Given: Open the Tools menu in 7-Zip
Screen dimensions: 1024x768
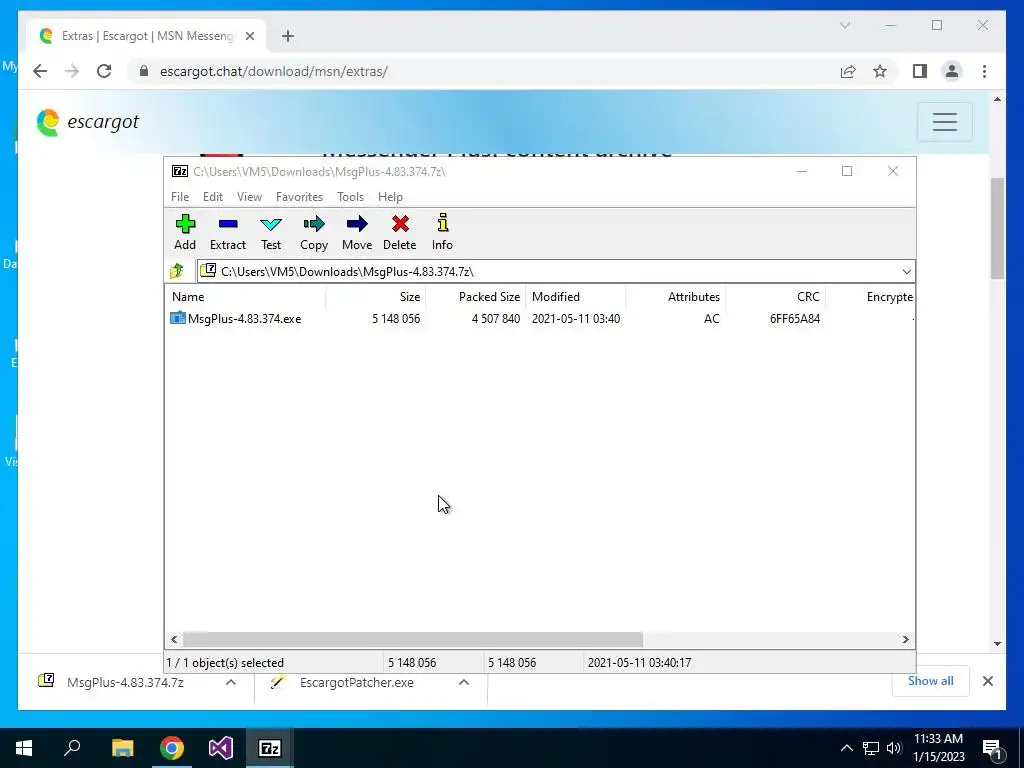Looking at the screenshot, I should pyautogui.click(x=350, y=197).
